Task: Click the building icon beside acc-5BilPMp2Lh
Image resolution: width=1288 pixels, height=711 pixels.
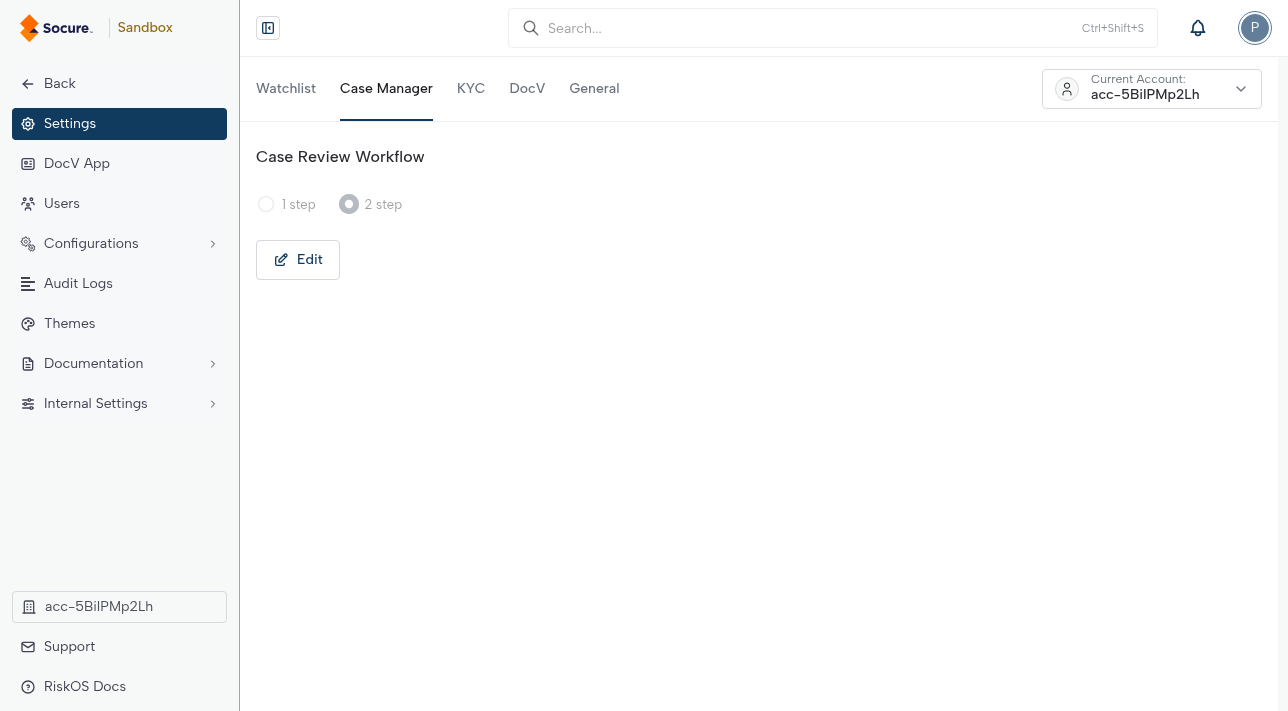Action: point(29,607)
